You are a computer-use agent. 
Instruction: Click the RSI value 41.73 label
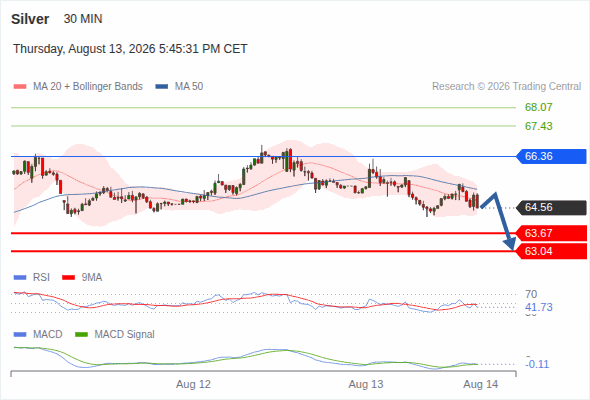point(538,307)
